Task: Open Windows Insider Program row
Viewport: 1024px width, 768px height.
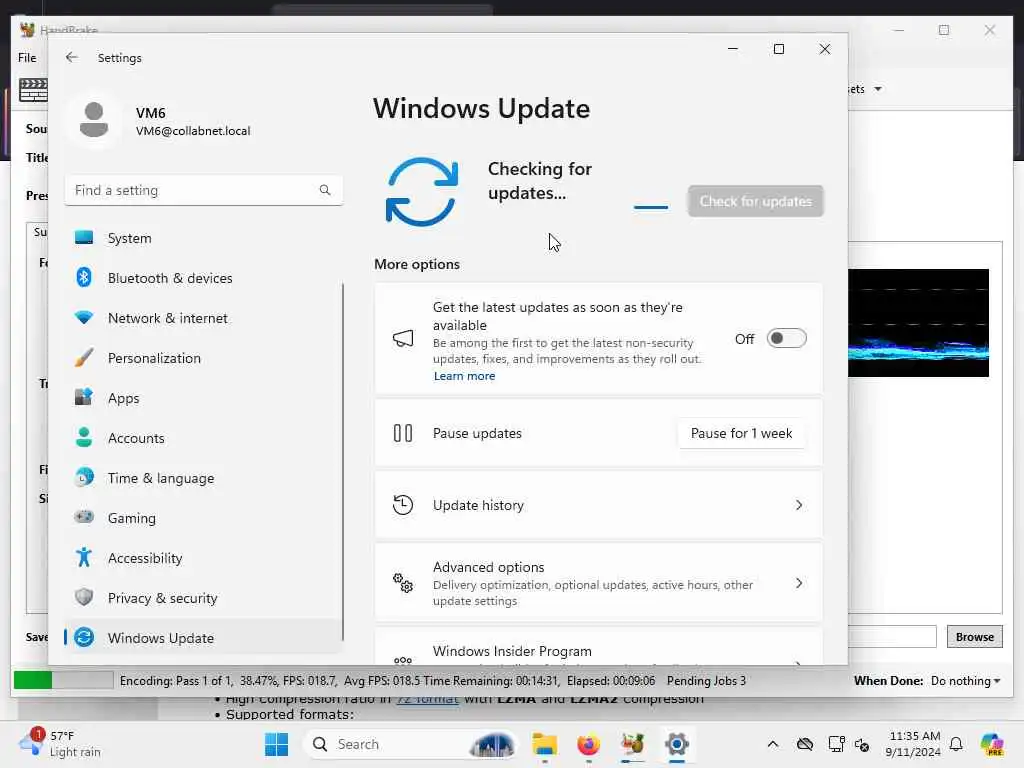Action: (598, 649)
